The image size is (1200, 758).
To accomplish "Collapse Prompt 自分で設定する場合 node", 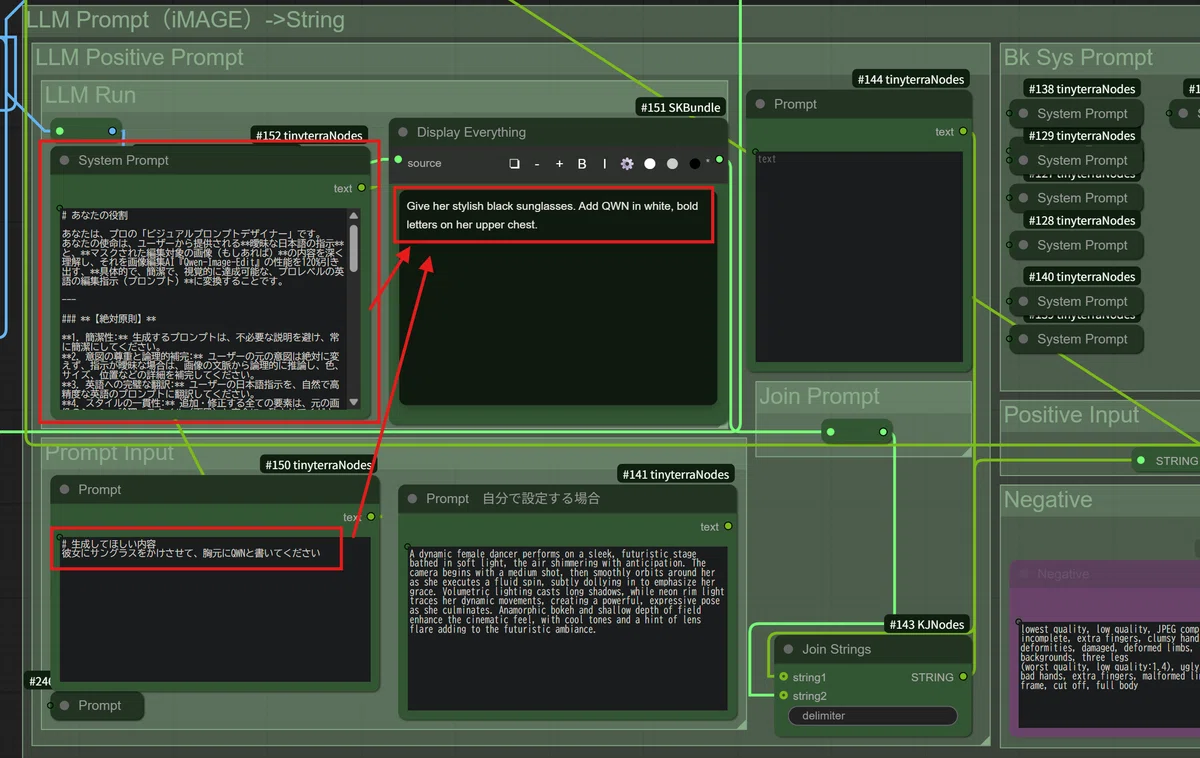I will [x=412, y=498].
